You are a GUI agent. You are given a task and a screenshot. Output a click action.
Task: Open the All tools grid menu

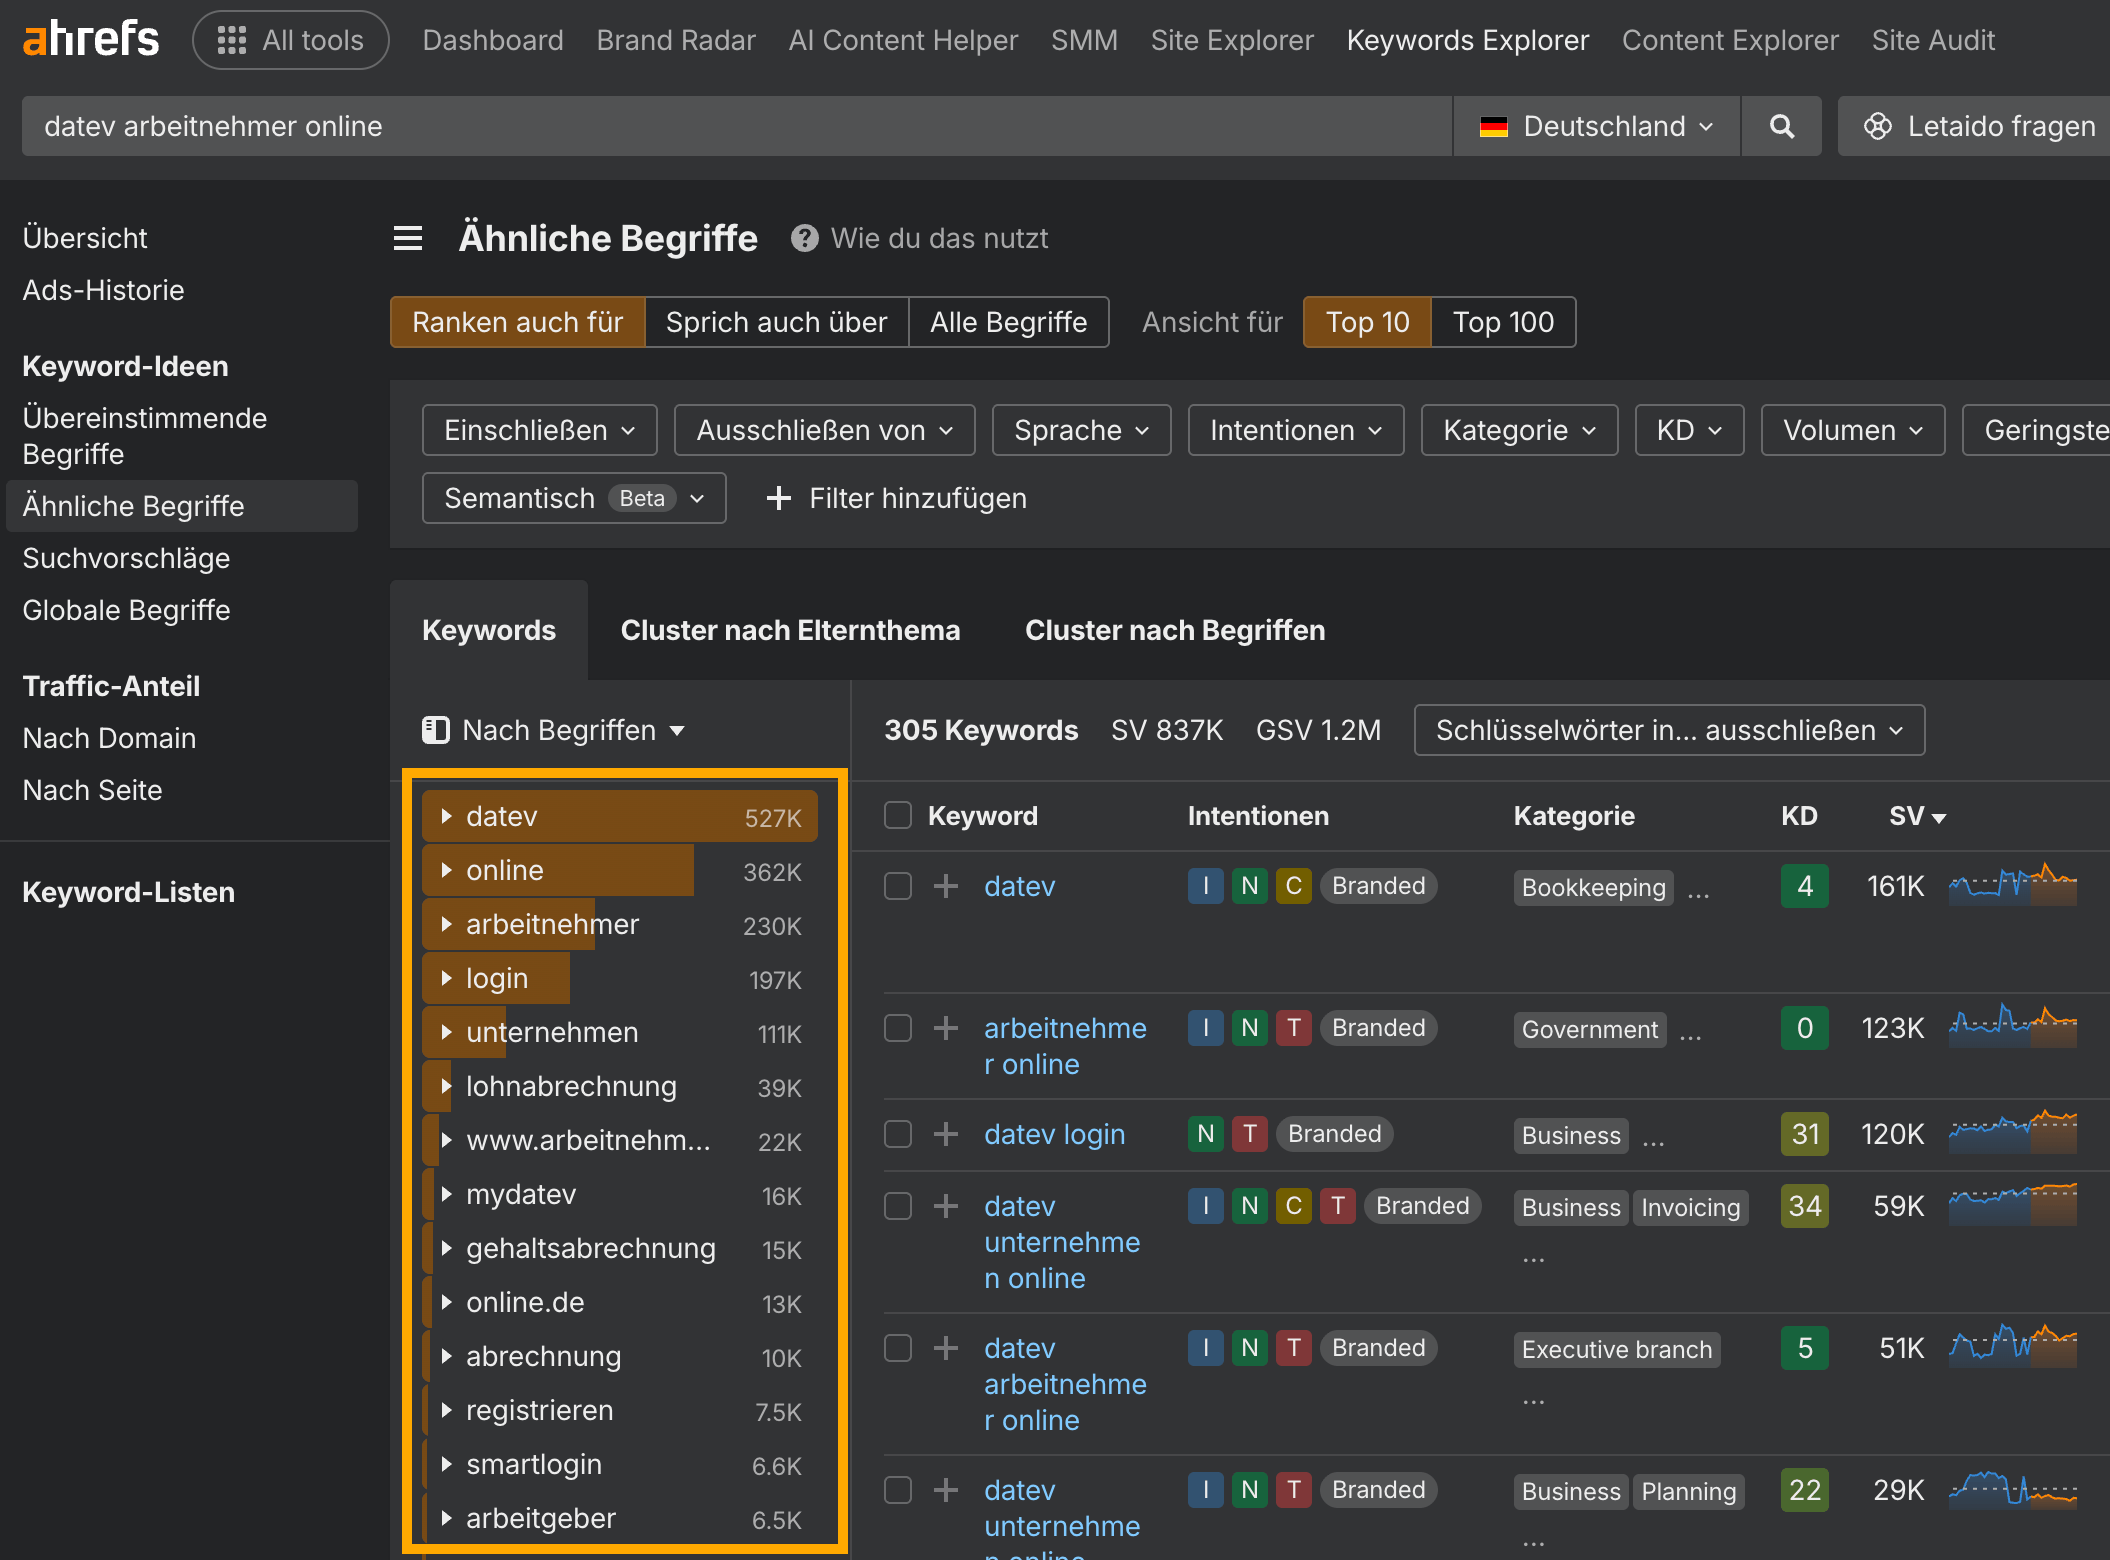tap(290, 40)
